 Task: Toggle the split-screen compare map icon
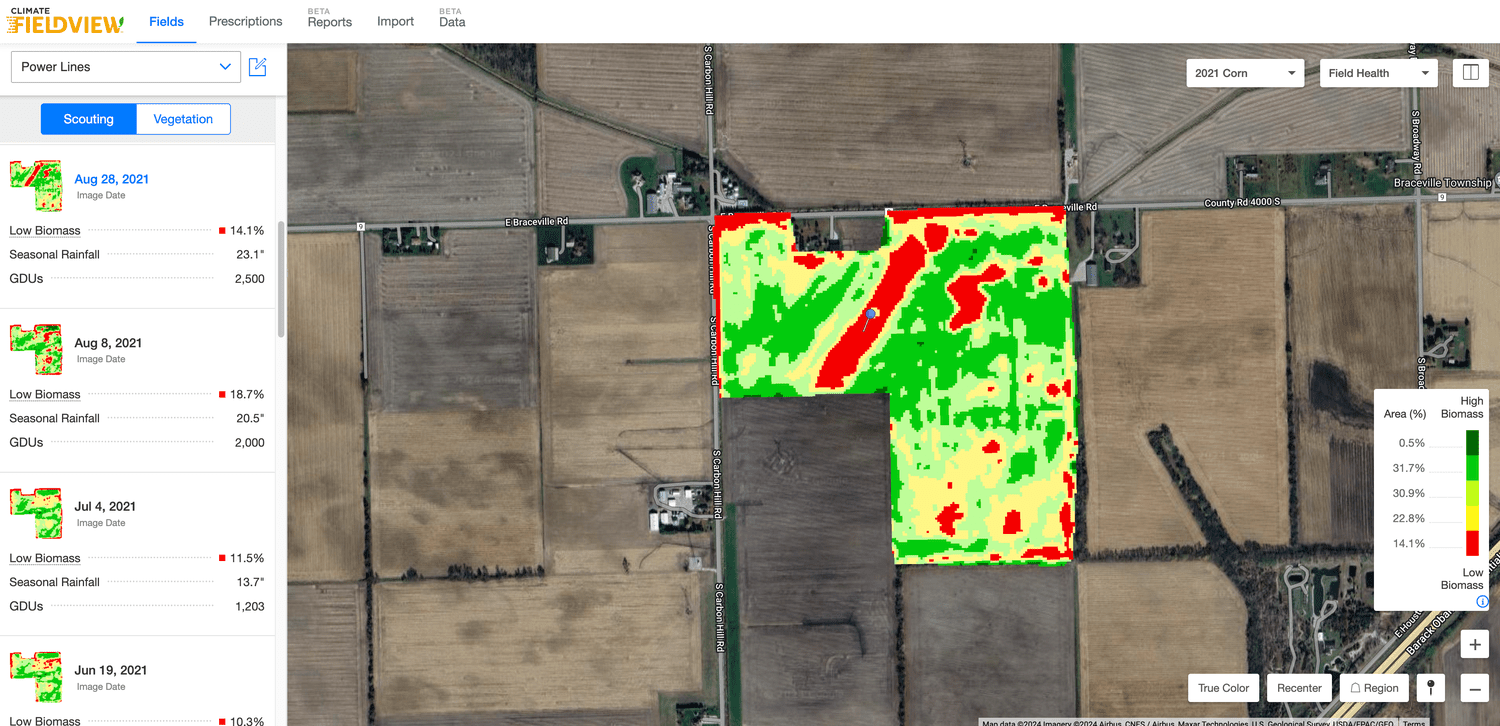click(1471, 73)
